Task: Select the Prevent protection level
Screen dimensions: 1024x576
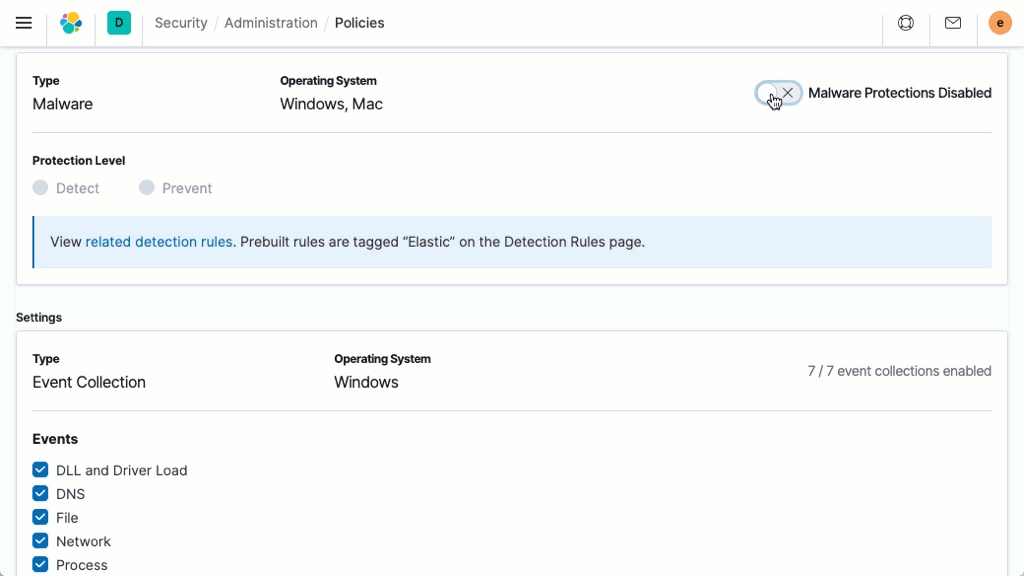Action: click(x=147, y=188)
